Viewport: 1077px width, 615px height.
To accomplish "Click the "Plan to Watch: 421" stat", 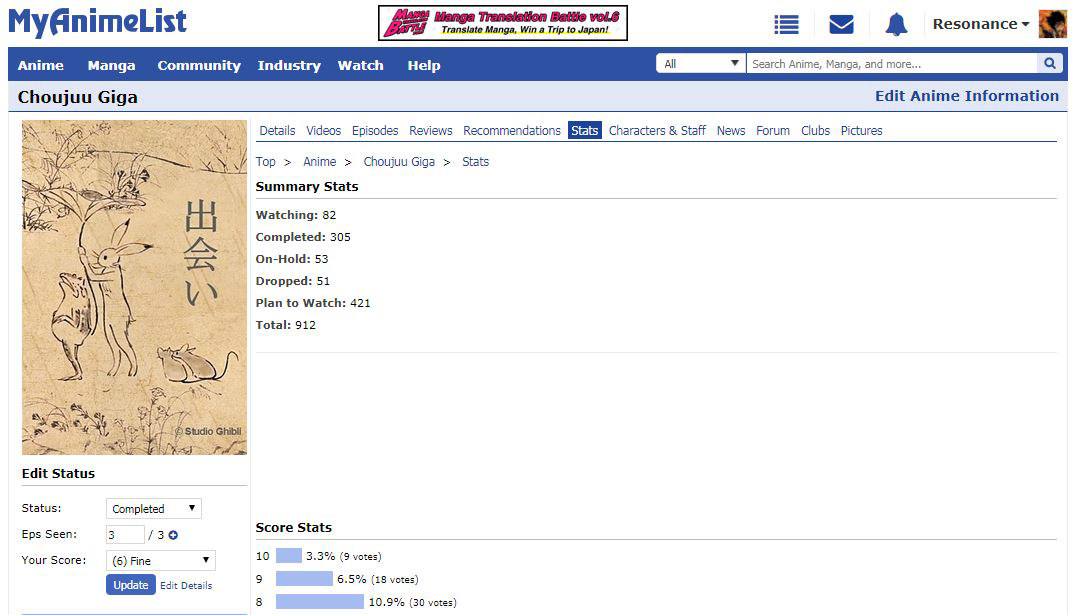I will tap(313, 303).
